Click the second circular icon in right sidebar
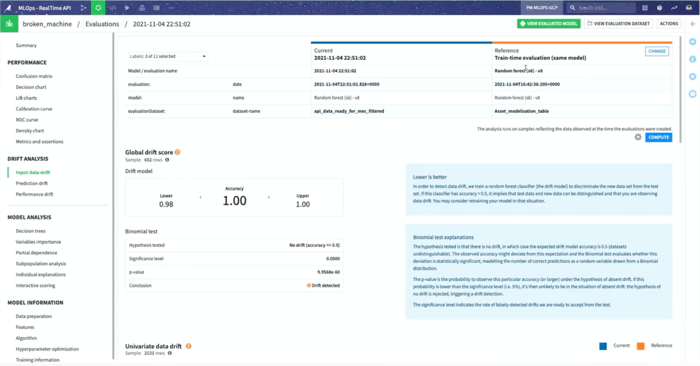 692,59
